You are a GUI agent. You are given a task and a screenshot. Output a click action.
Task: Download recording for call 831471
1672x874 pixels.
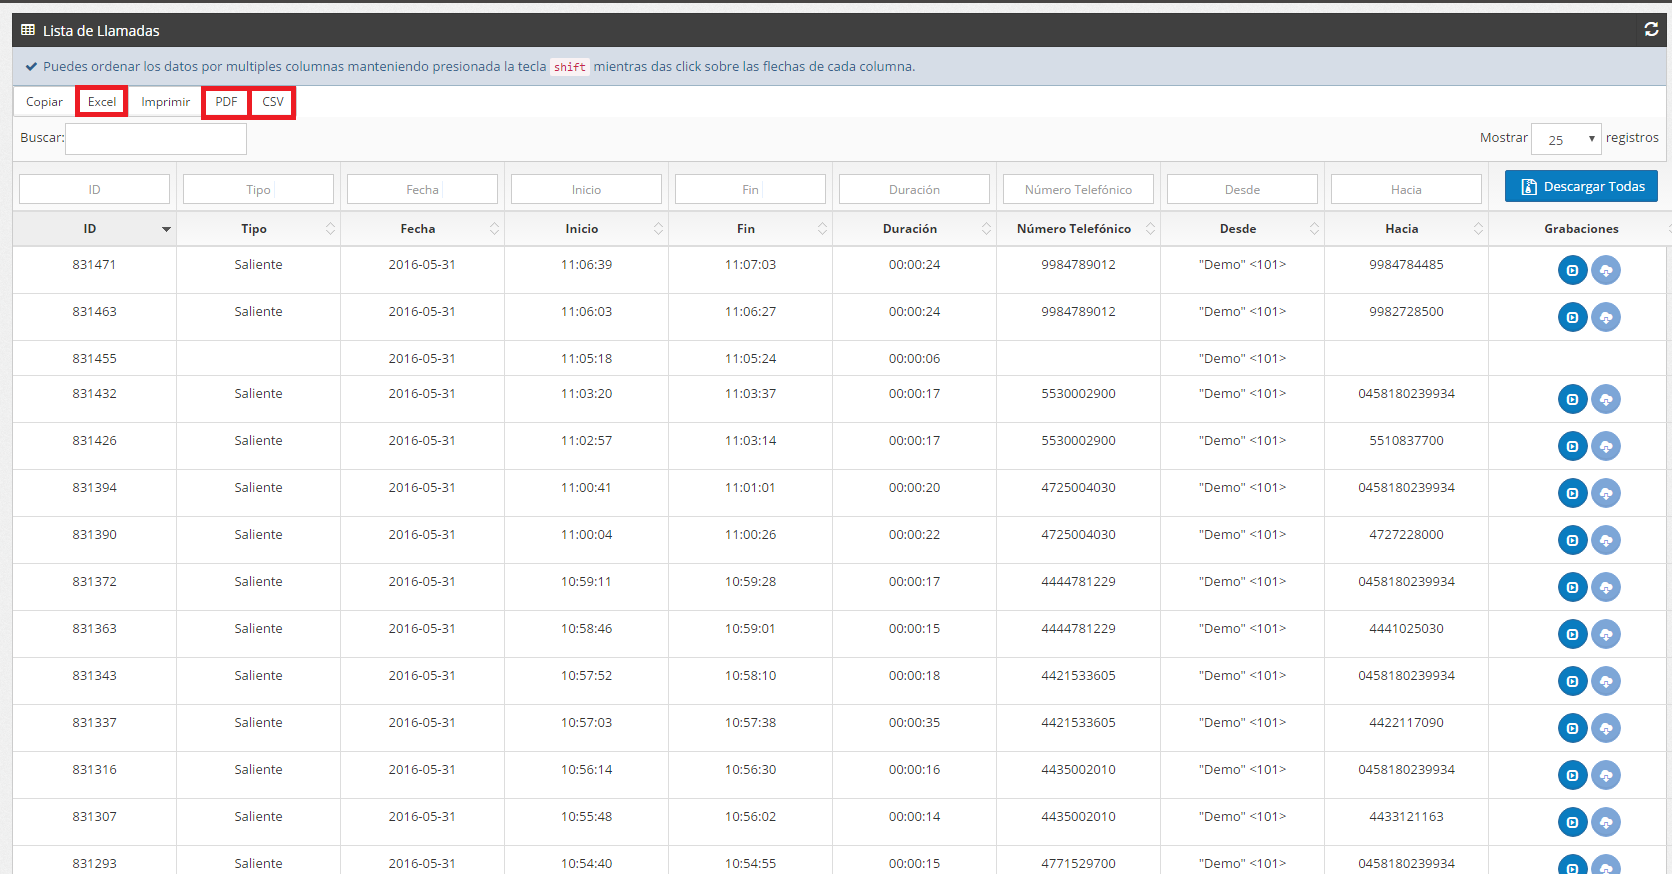coord(1606,270)
